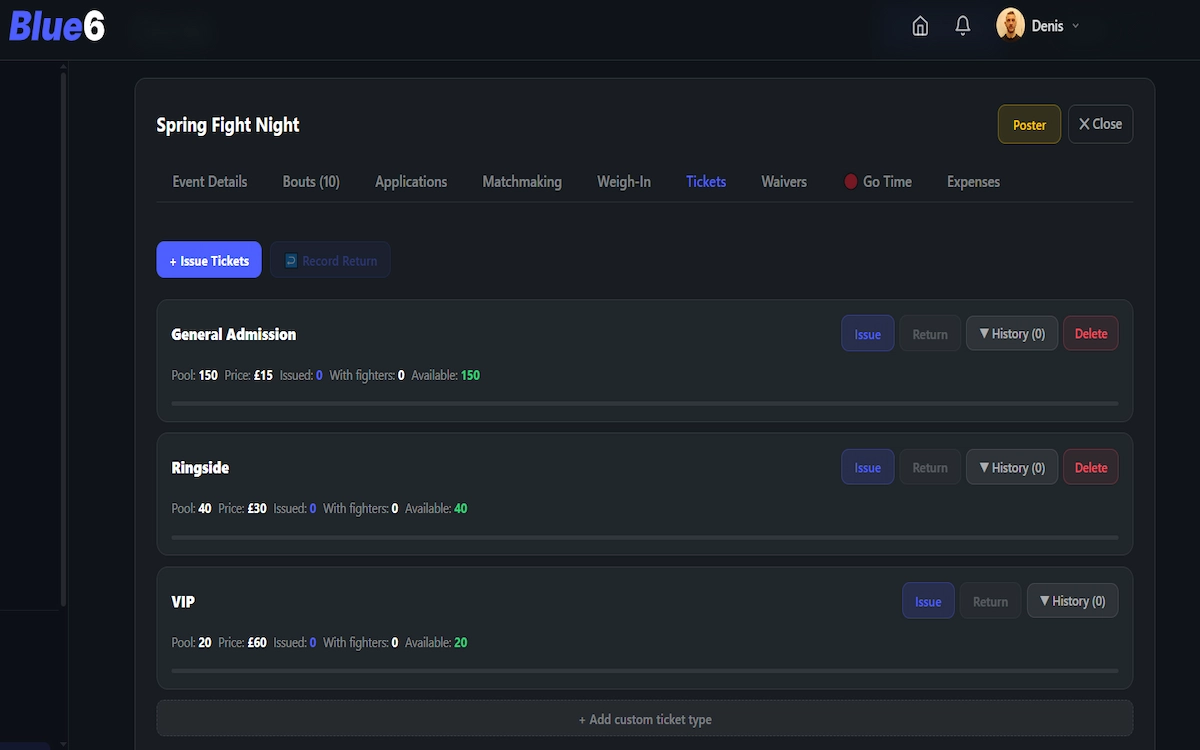Screen dimensions: 1200x750
Task: Add custom ticket type
Action: pos(645,719)
